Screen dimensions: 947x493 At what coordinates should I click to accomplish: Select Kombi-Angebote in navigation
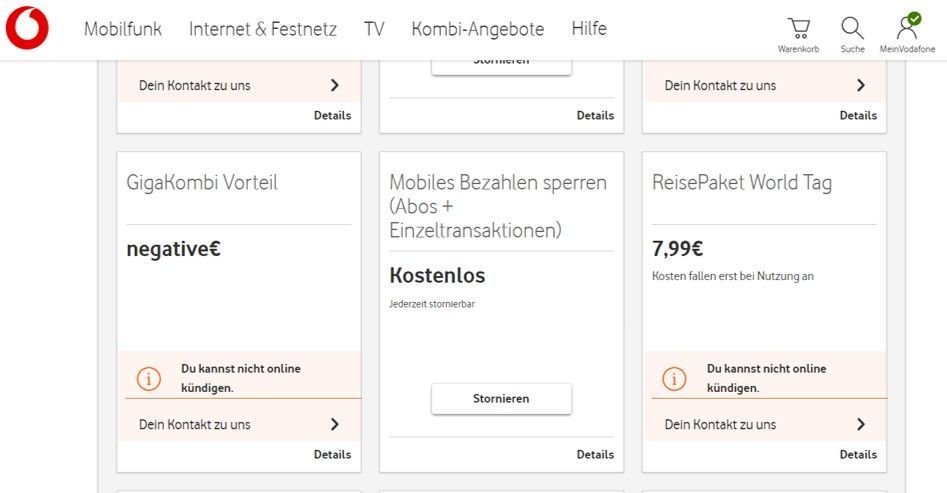[478, 29]
